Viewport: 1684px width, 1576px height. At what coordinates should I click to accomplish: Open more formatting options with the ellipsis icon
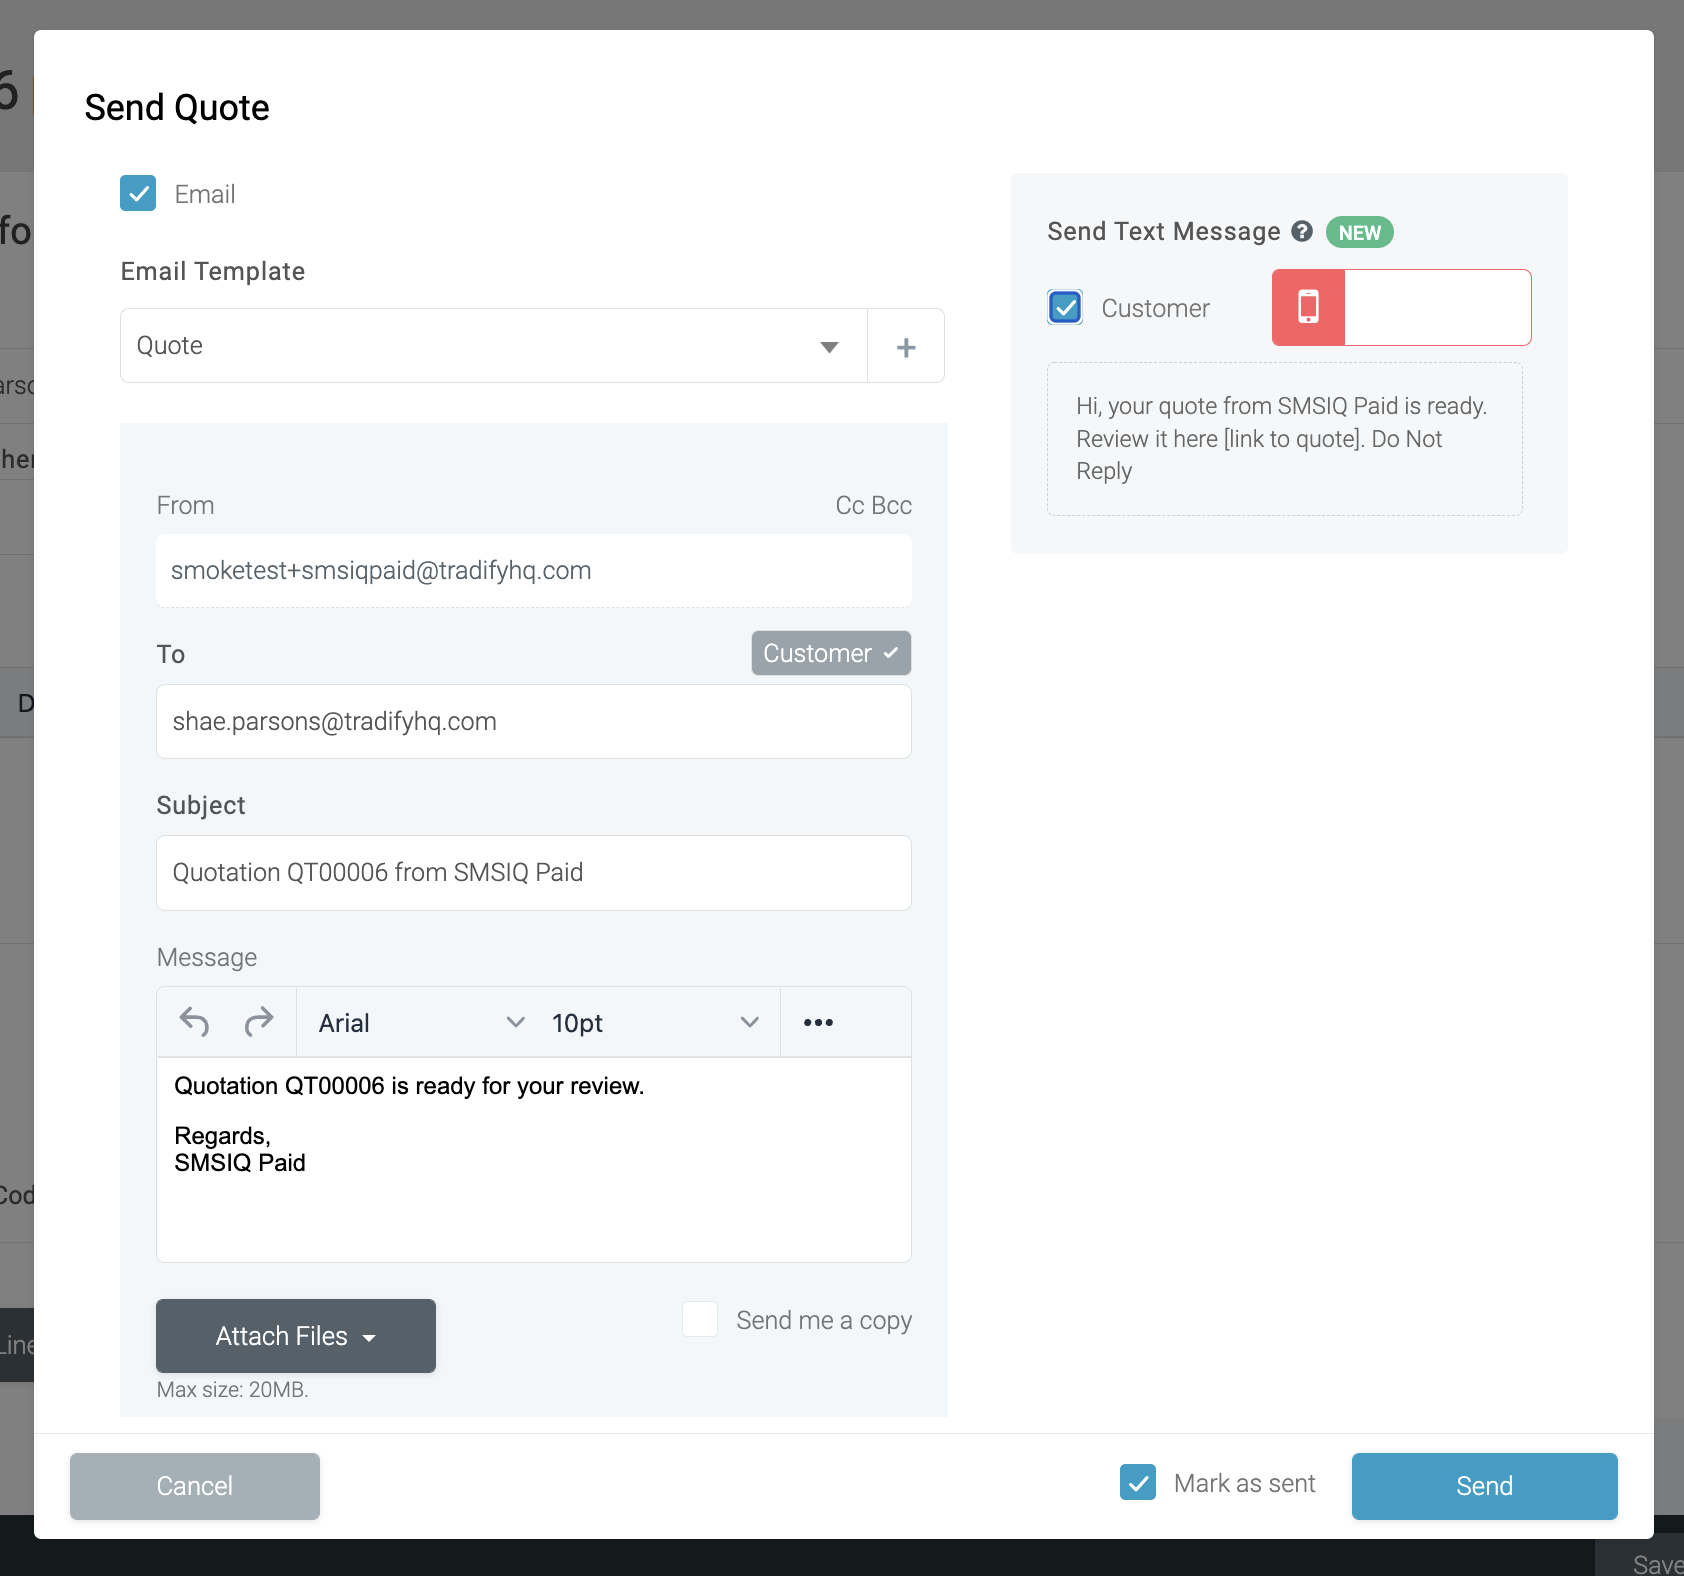click(819, 1022)
